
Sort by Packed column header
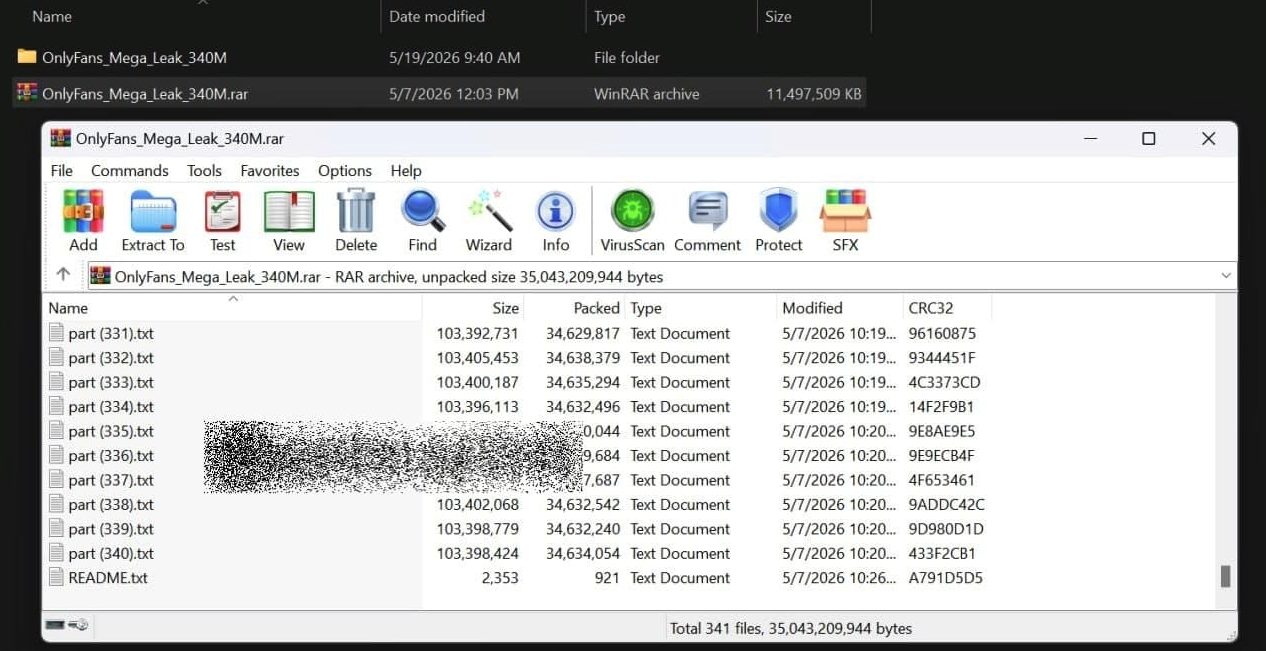575,308
